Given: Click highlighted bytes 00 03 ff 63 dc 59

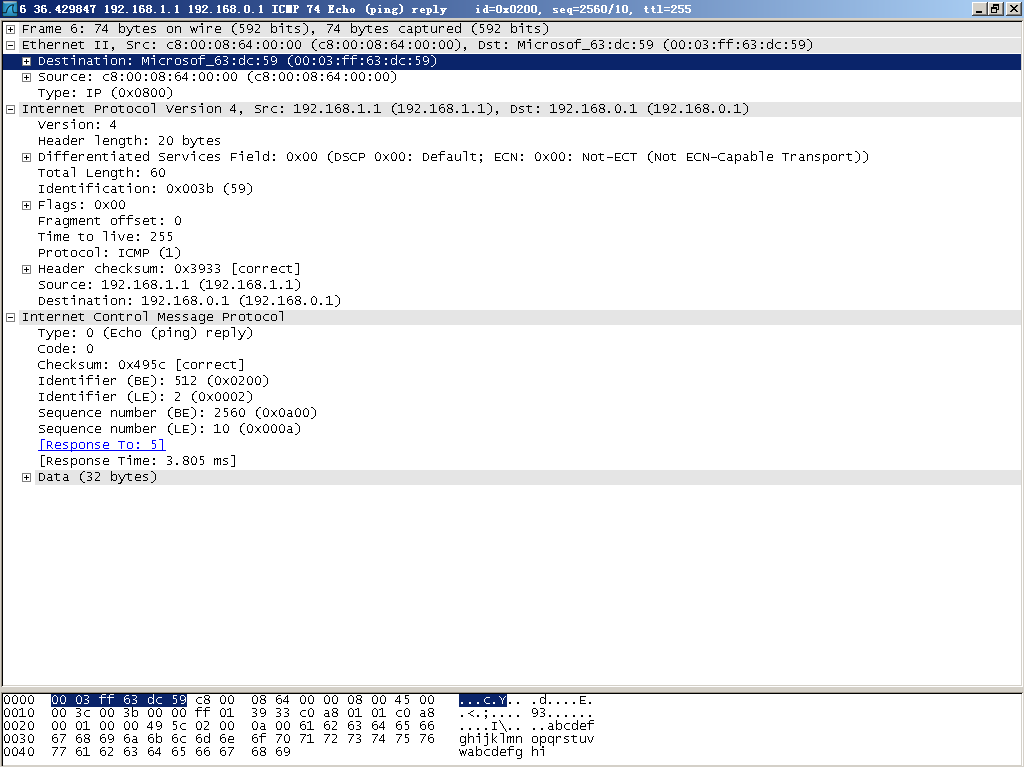Looking at the screenshot, I should [119, 700].
